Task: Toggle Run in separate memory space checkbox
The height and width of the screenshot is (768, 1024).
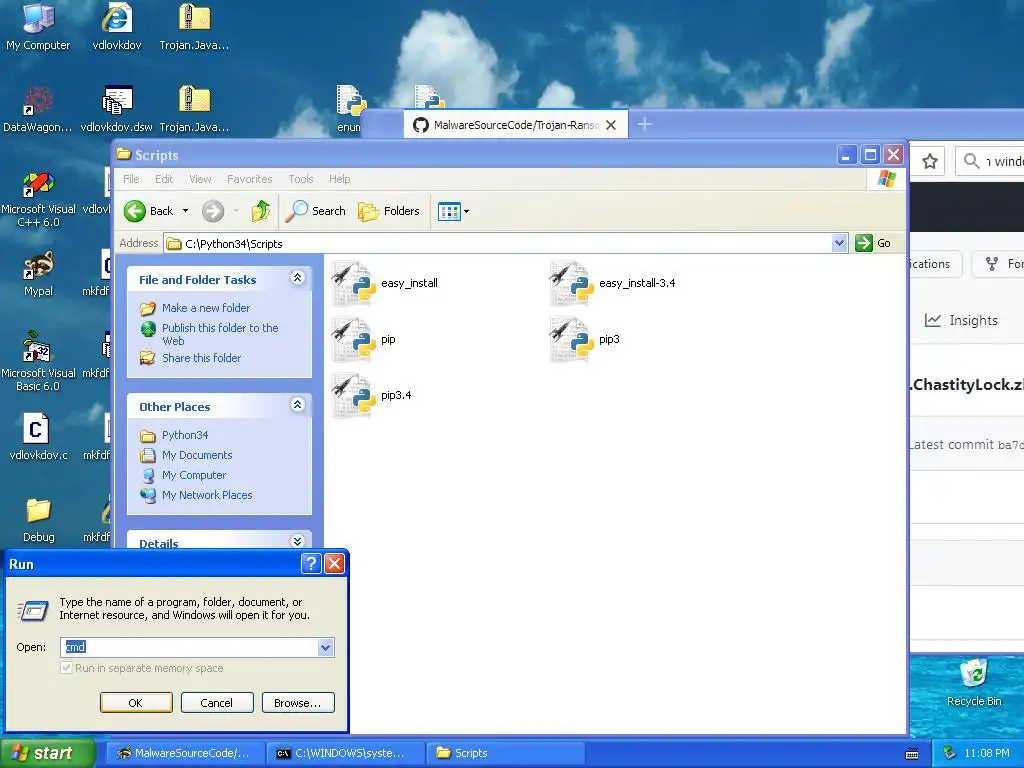Action: (66, 668)
